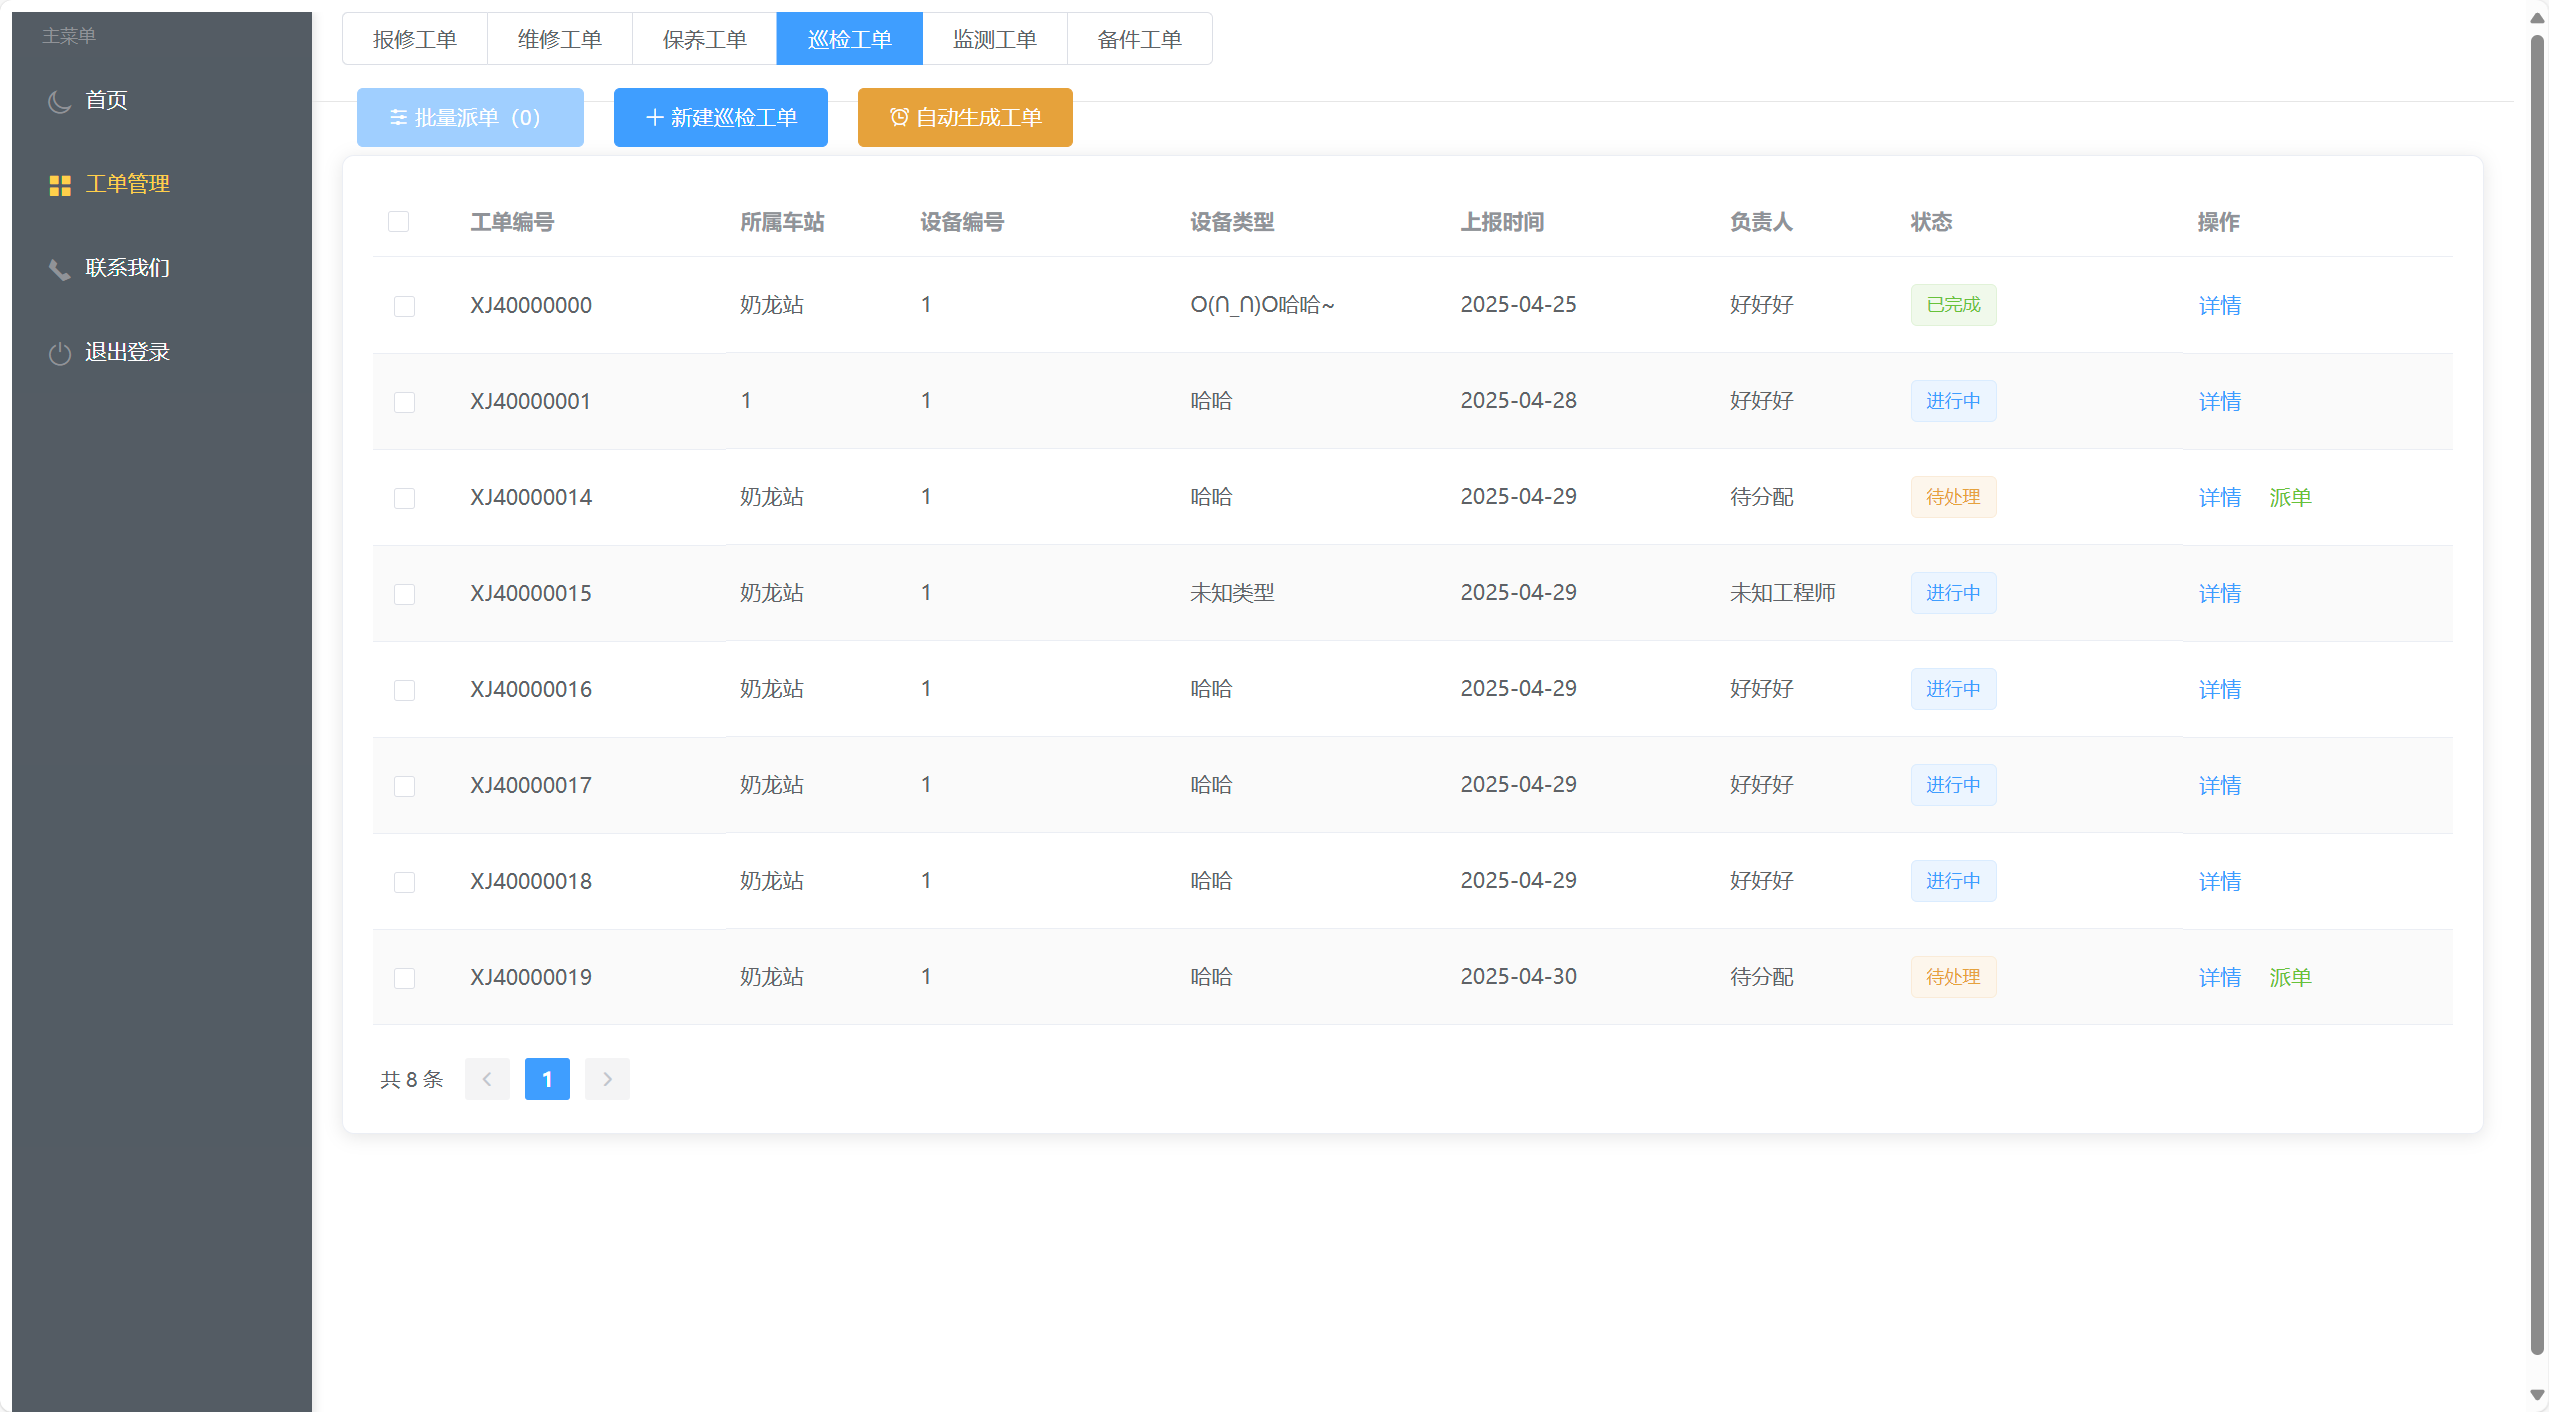The image size is (2549, 1412).
Task: Click the sliders icon on 批量派单 button
Action: tap(398, 118)
